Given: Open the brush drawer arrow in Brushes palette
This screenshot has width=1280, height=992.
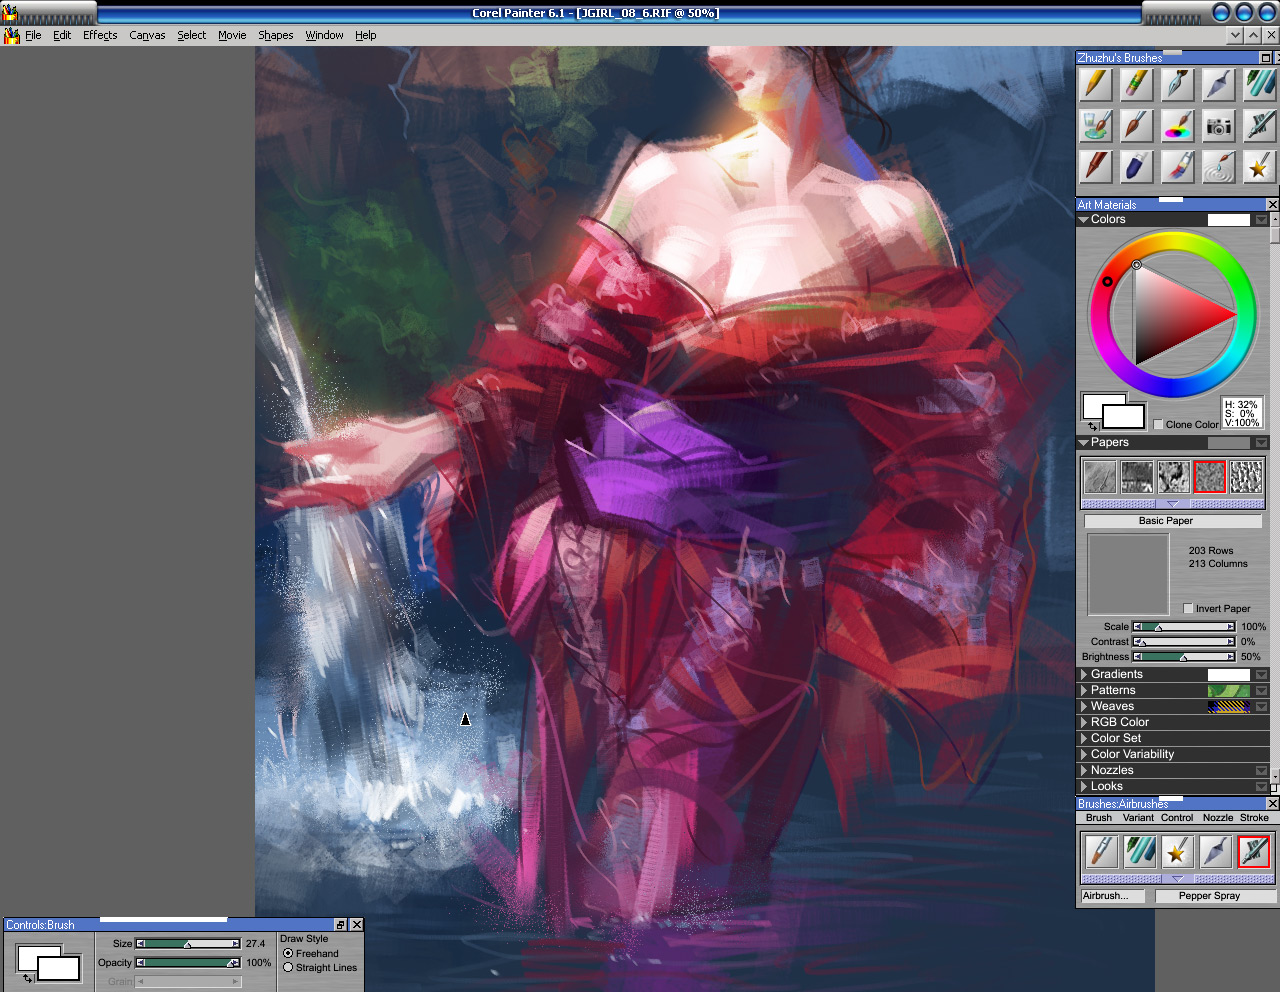Looking at the screenshot, I should [x=1177, y=879].
